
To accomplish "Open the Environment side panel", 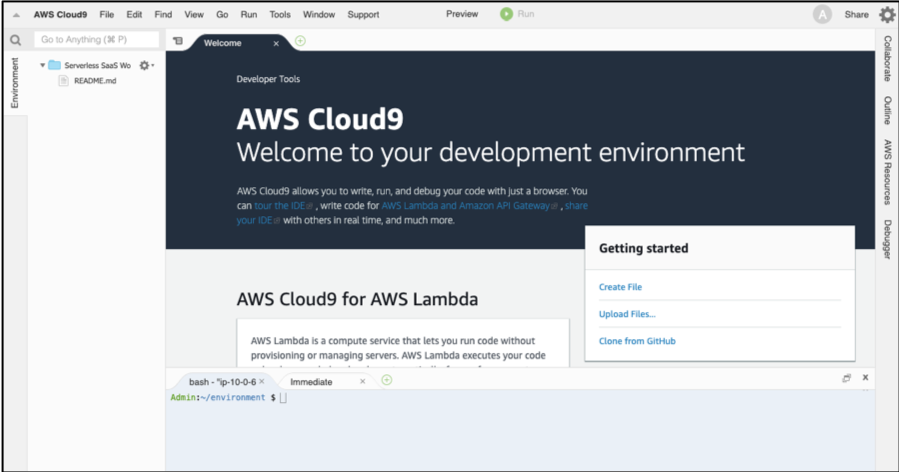I will click(15, 83).
